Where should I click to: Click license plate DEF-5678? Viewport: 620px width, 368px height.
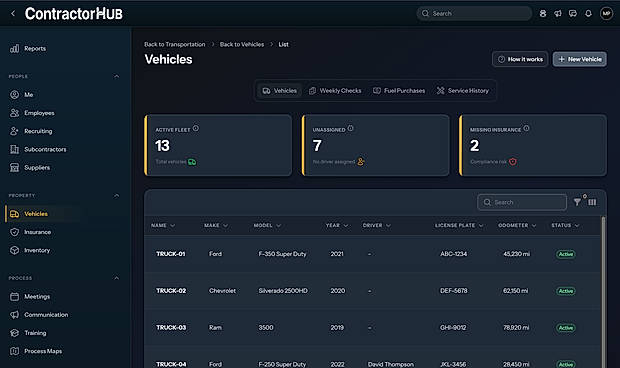pyautogui.click(x=454, y=291)
